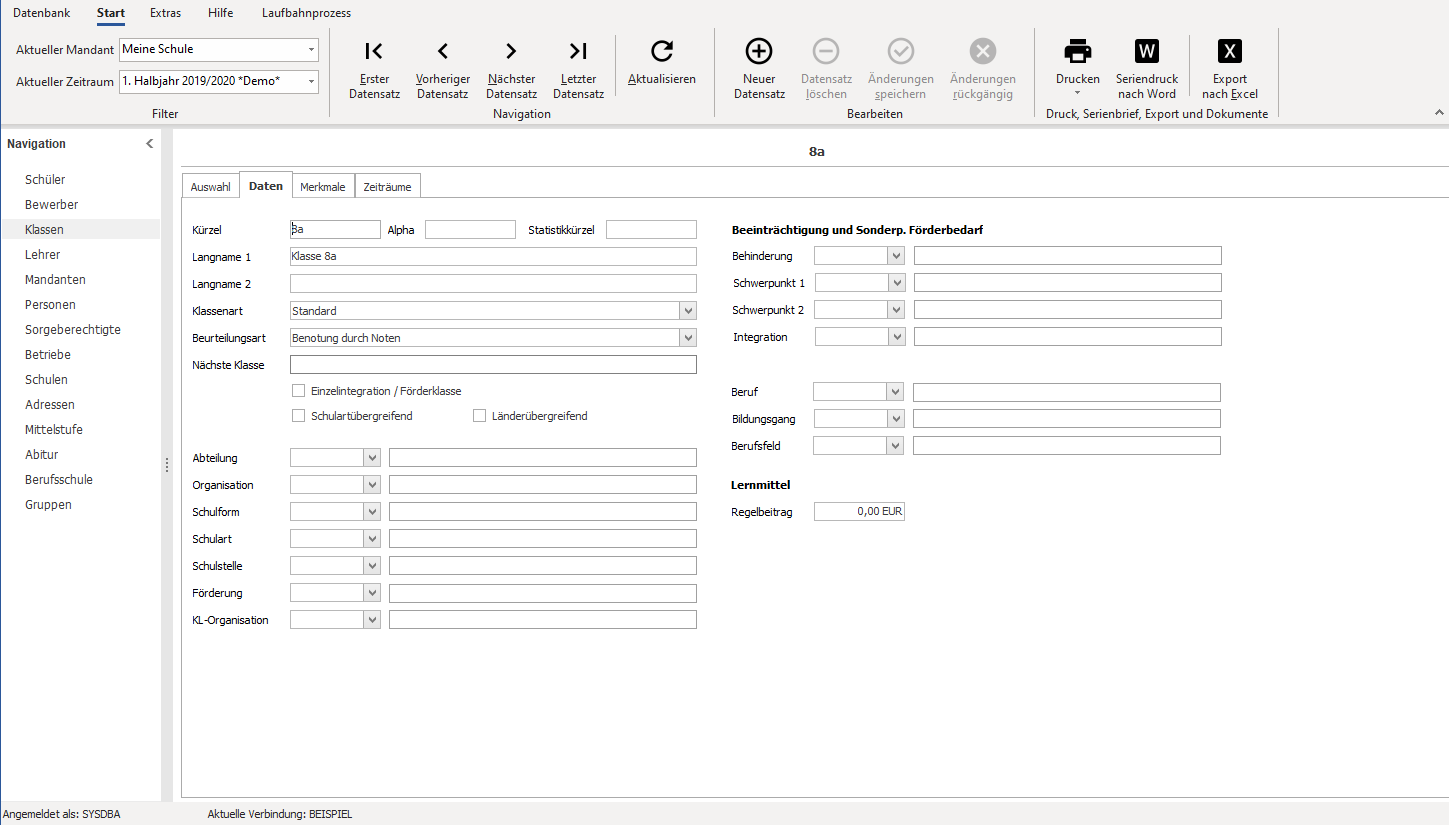Enable Einzelintegration / Förderklasse checkbox
Screen dimensions: 1449x825
click(298, 391)
